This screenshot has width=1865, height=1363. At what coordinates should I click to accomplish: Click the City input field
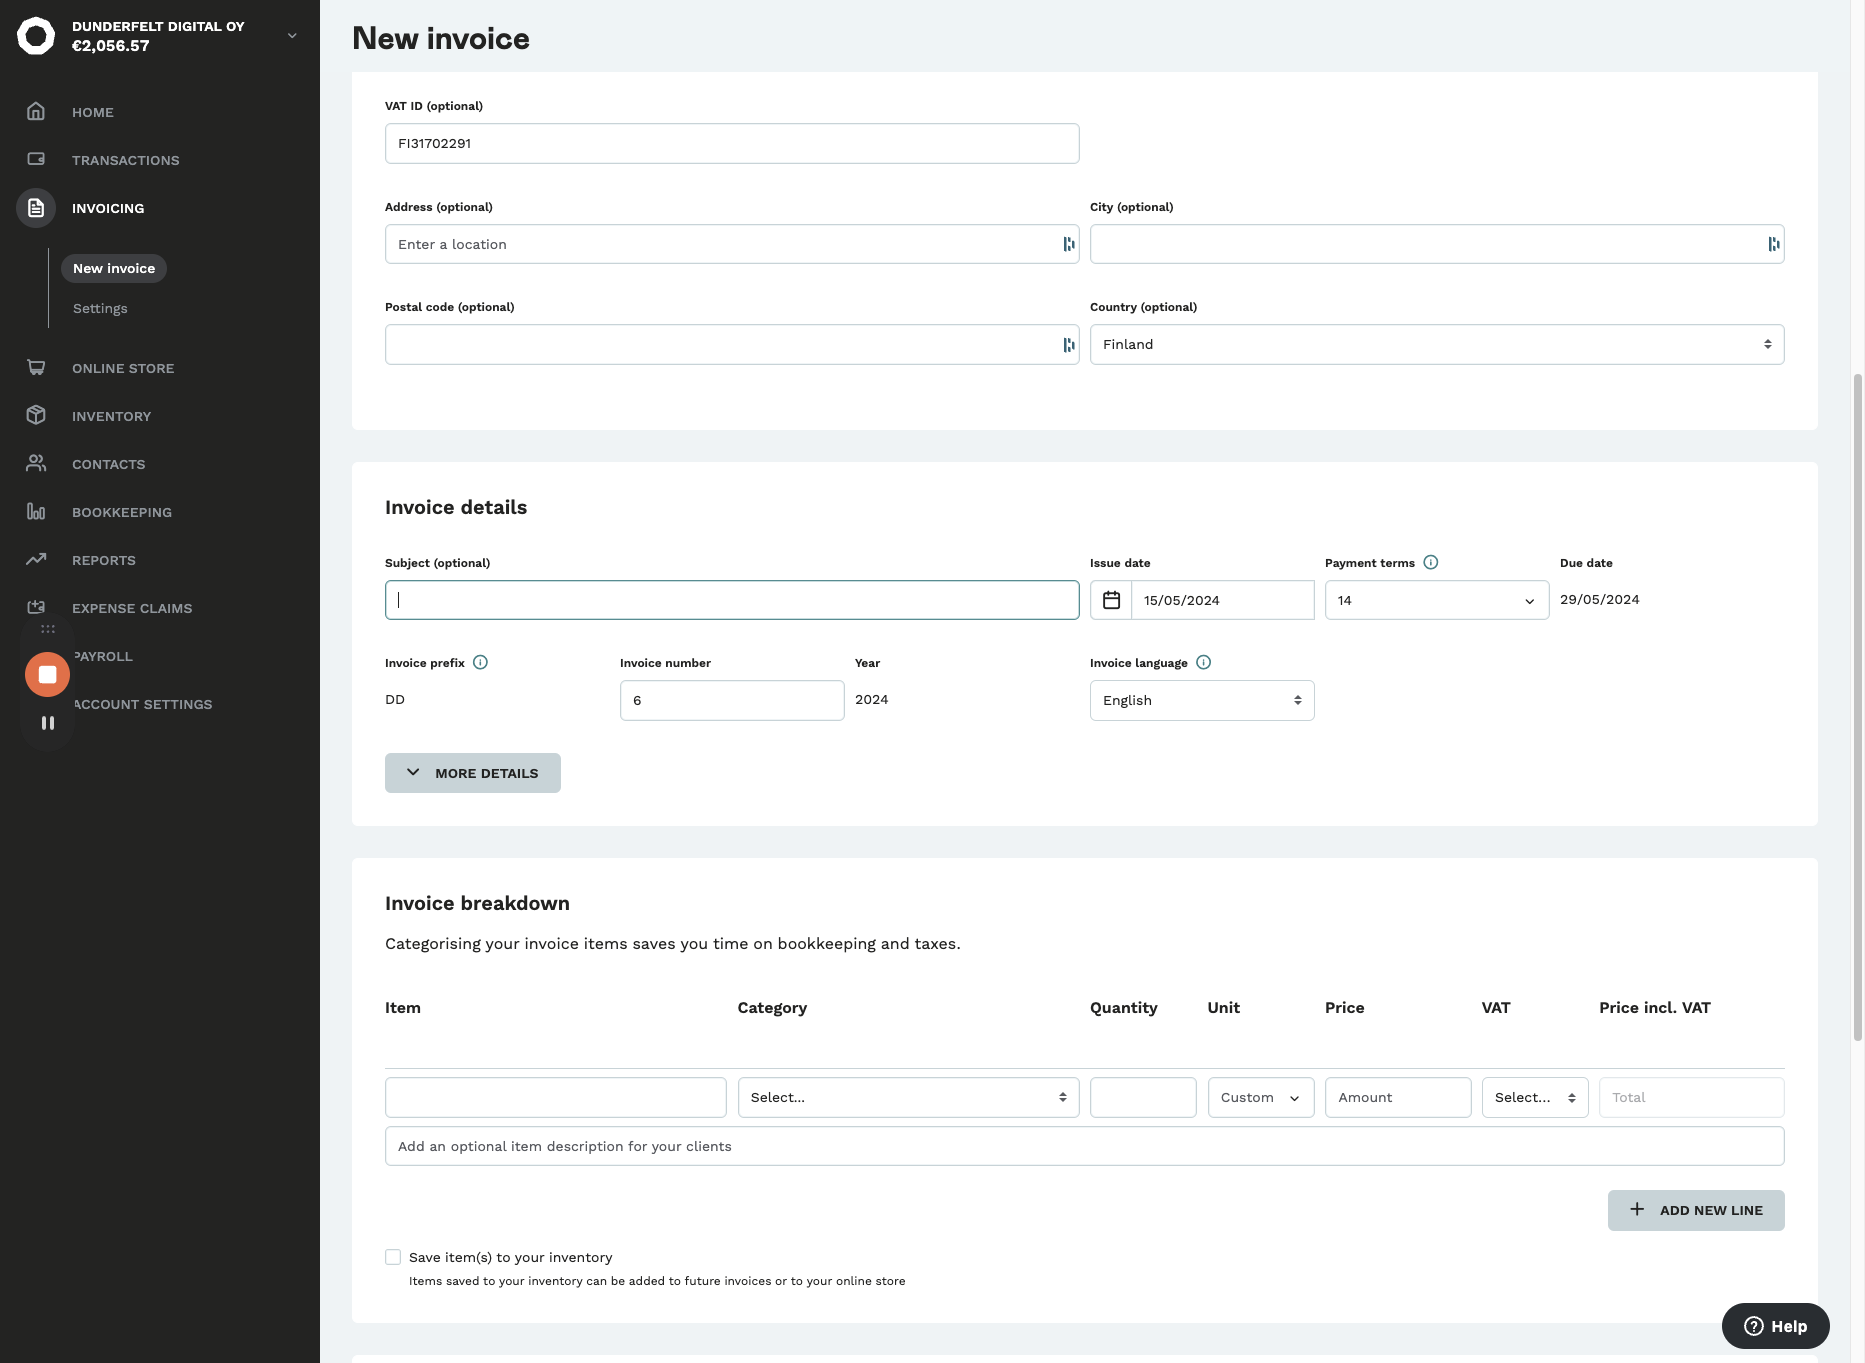point(1437,244)
